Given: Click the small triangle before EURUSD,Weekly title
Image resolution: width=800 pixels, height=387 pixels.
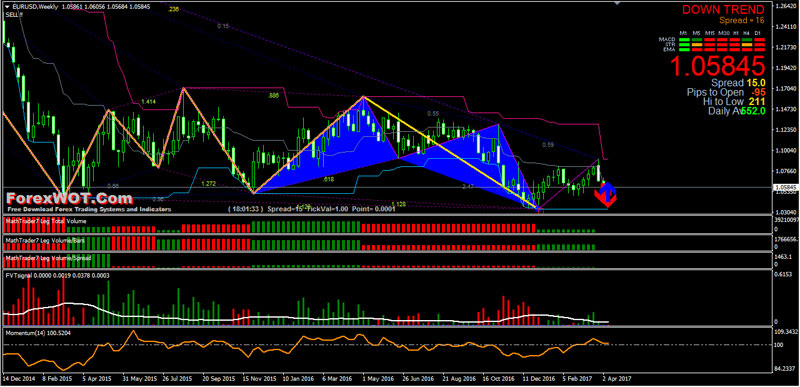Looking at the screenshot, I should [x=8, y=7].
